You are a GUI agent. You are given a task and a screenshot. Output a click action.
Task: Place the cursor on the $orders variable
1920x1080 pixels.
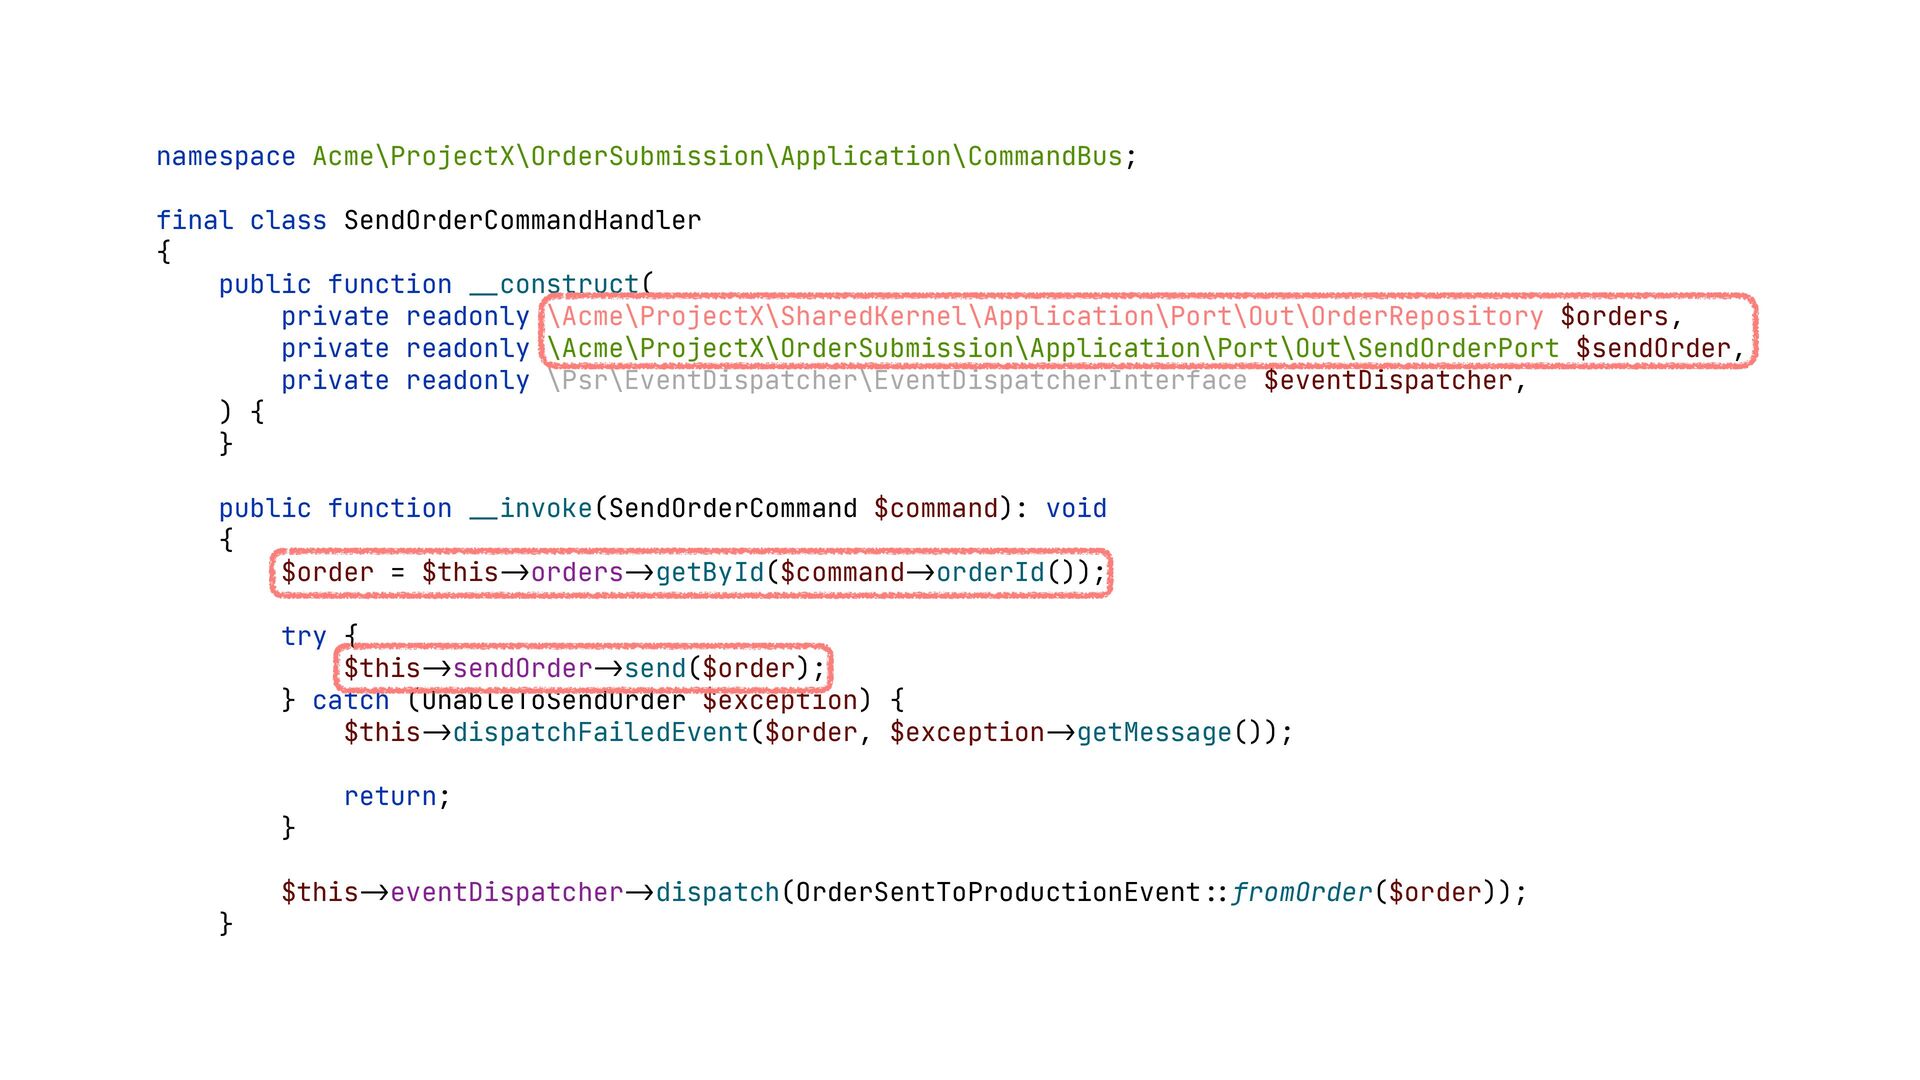1614,317
